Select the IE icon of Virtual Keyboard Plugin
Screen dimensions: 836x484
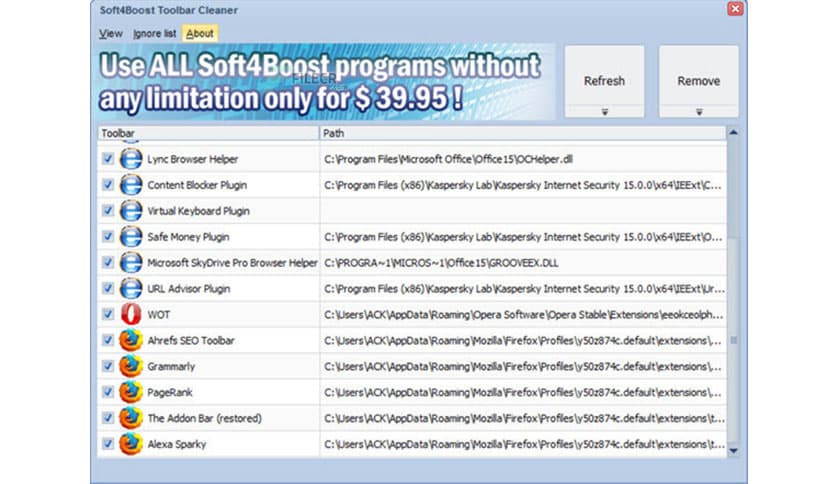(131, 211)
